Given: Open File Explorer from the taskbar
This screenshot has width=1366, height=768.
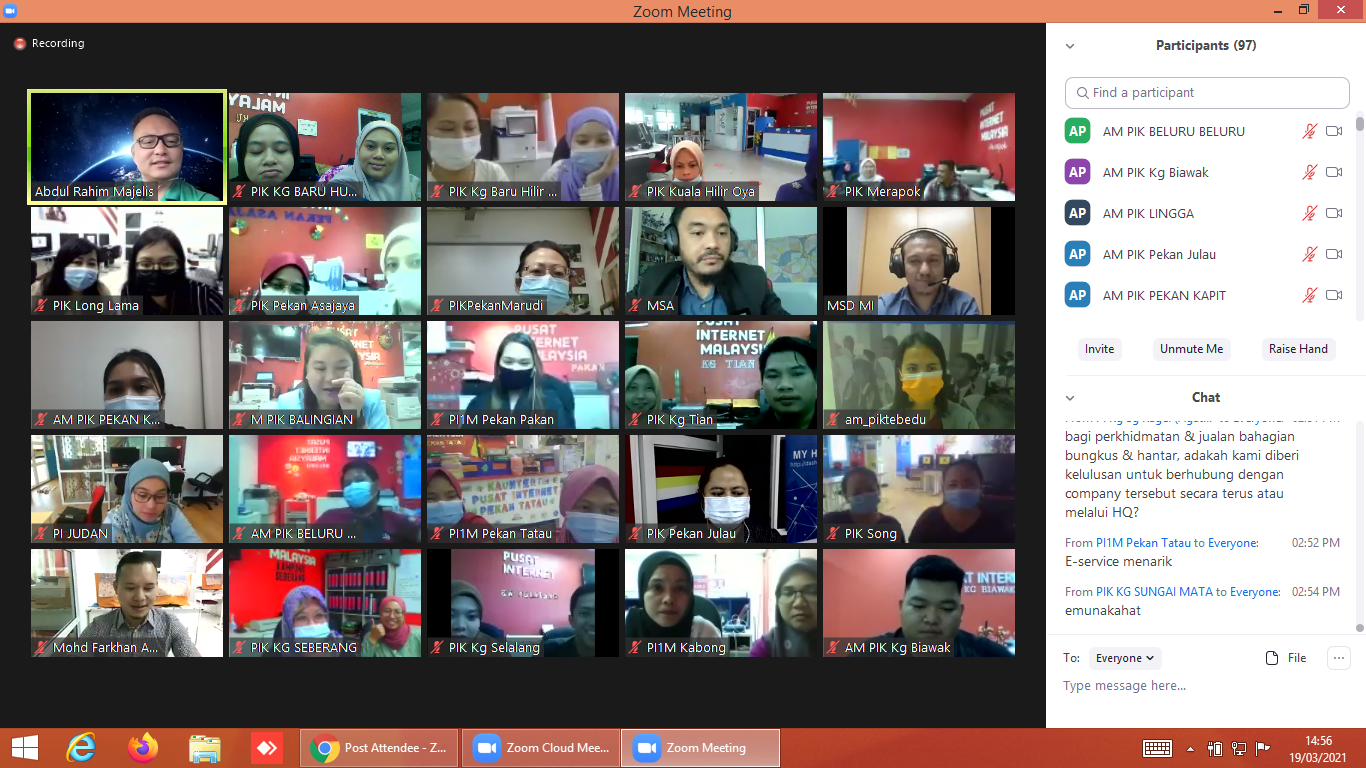Looking at the screenshot, I should tap(205, 747).
